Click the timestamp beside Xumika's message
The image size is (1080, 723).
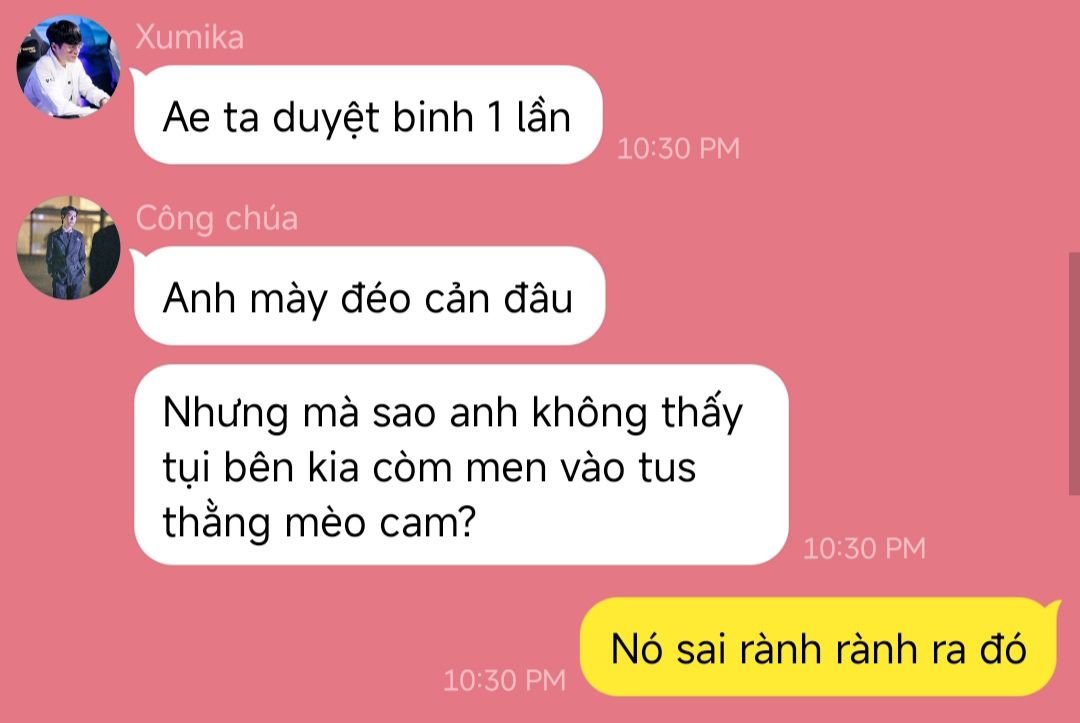click(x=678, y=149)
